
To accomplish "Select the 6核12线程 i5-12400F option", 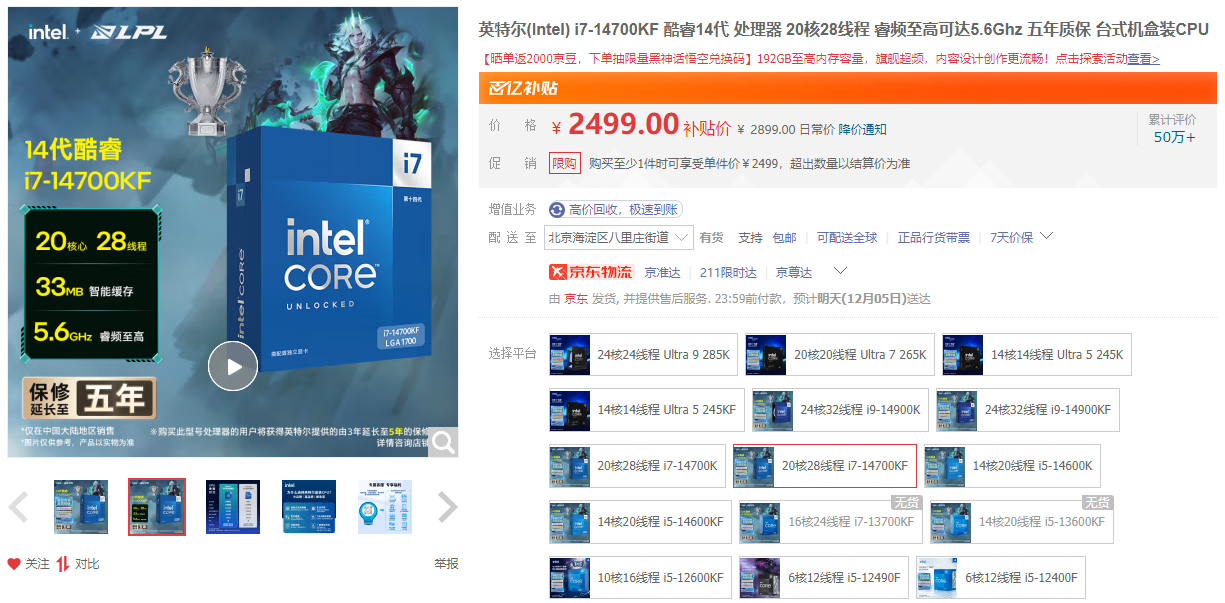I will 1001,578.
